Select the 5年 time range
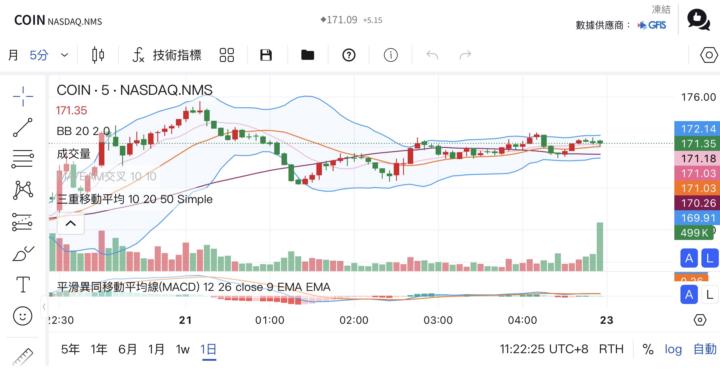The height and width of the screenshot is (384, 720). click(70, 349)
